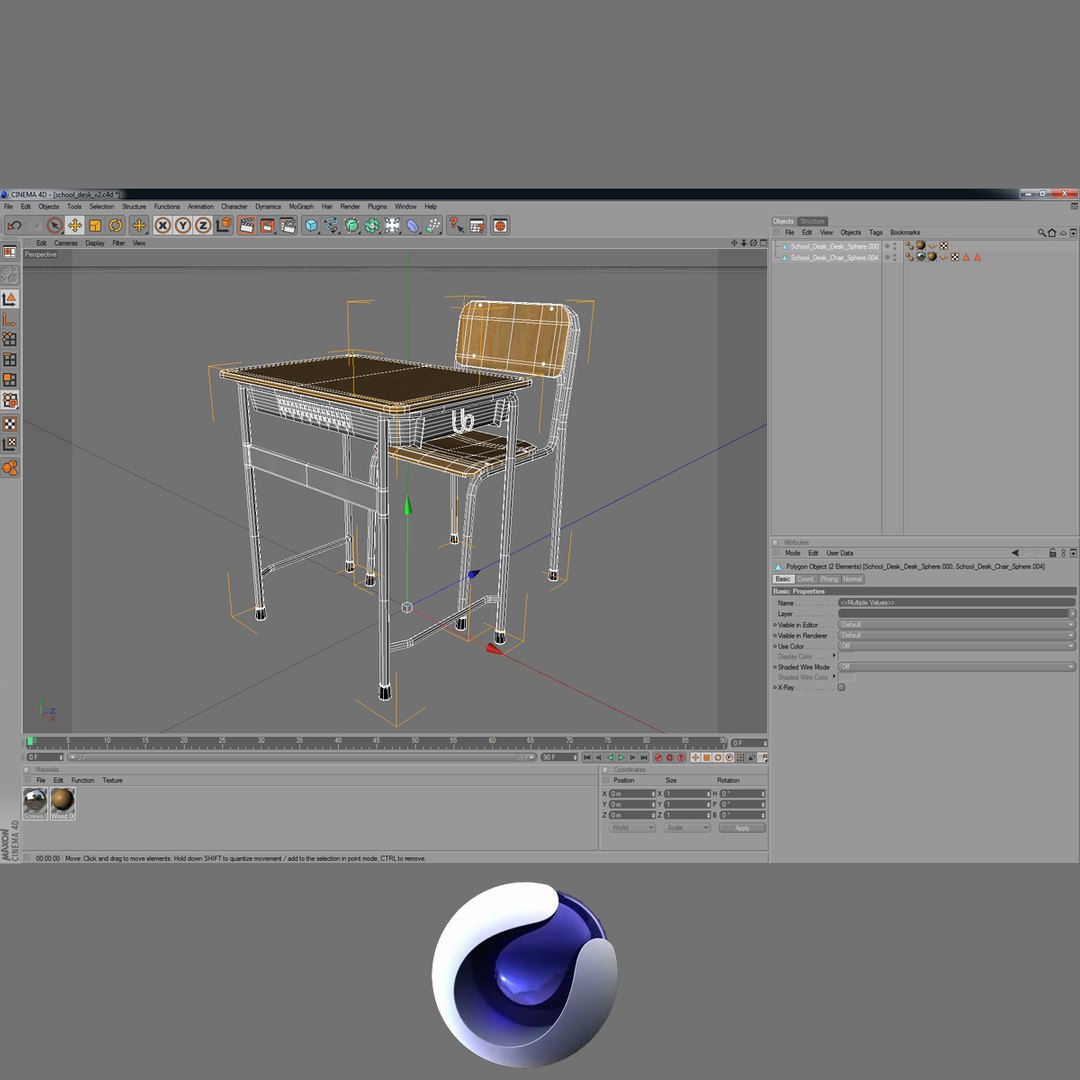1080x1080 pixels.
Task: Open the HyperNURBS generators icon
Action: tap(352, 225)
